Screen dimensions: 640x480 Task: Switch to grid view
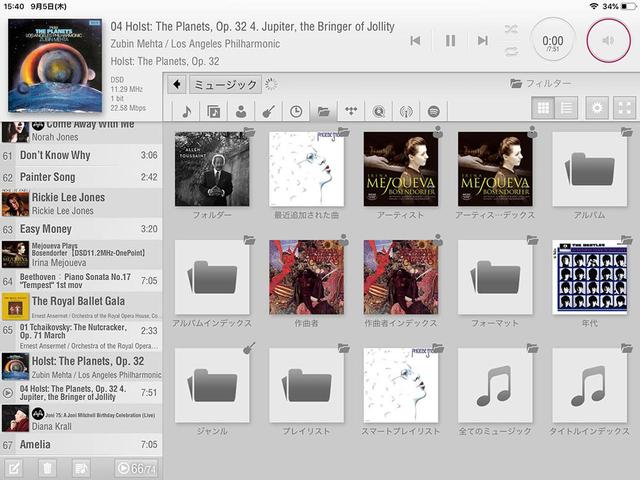click(543, 108)
